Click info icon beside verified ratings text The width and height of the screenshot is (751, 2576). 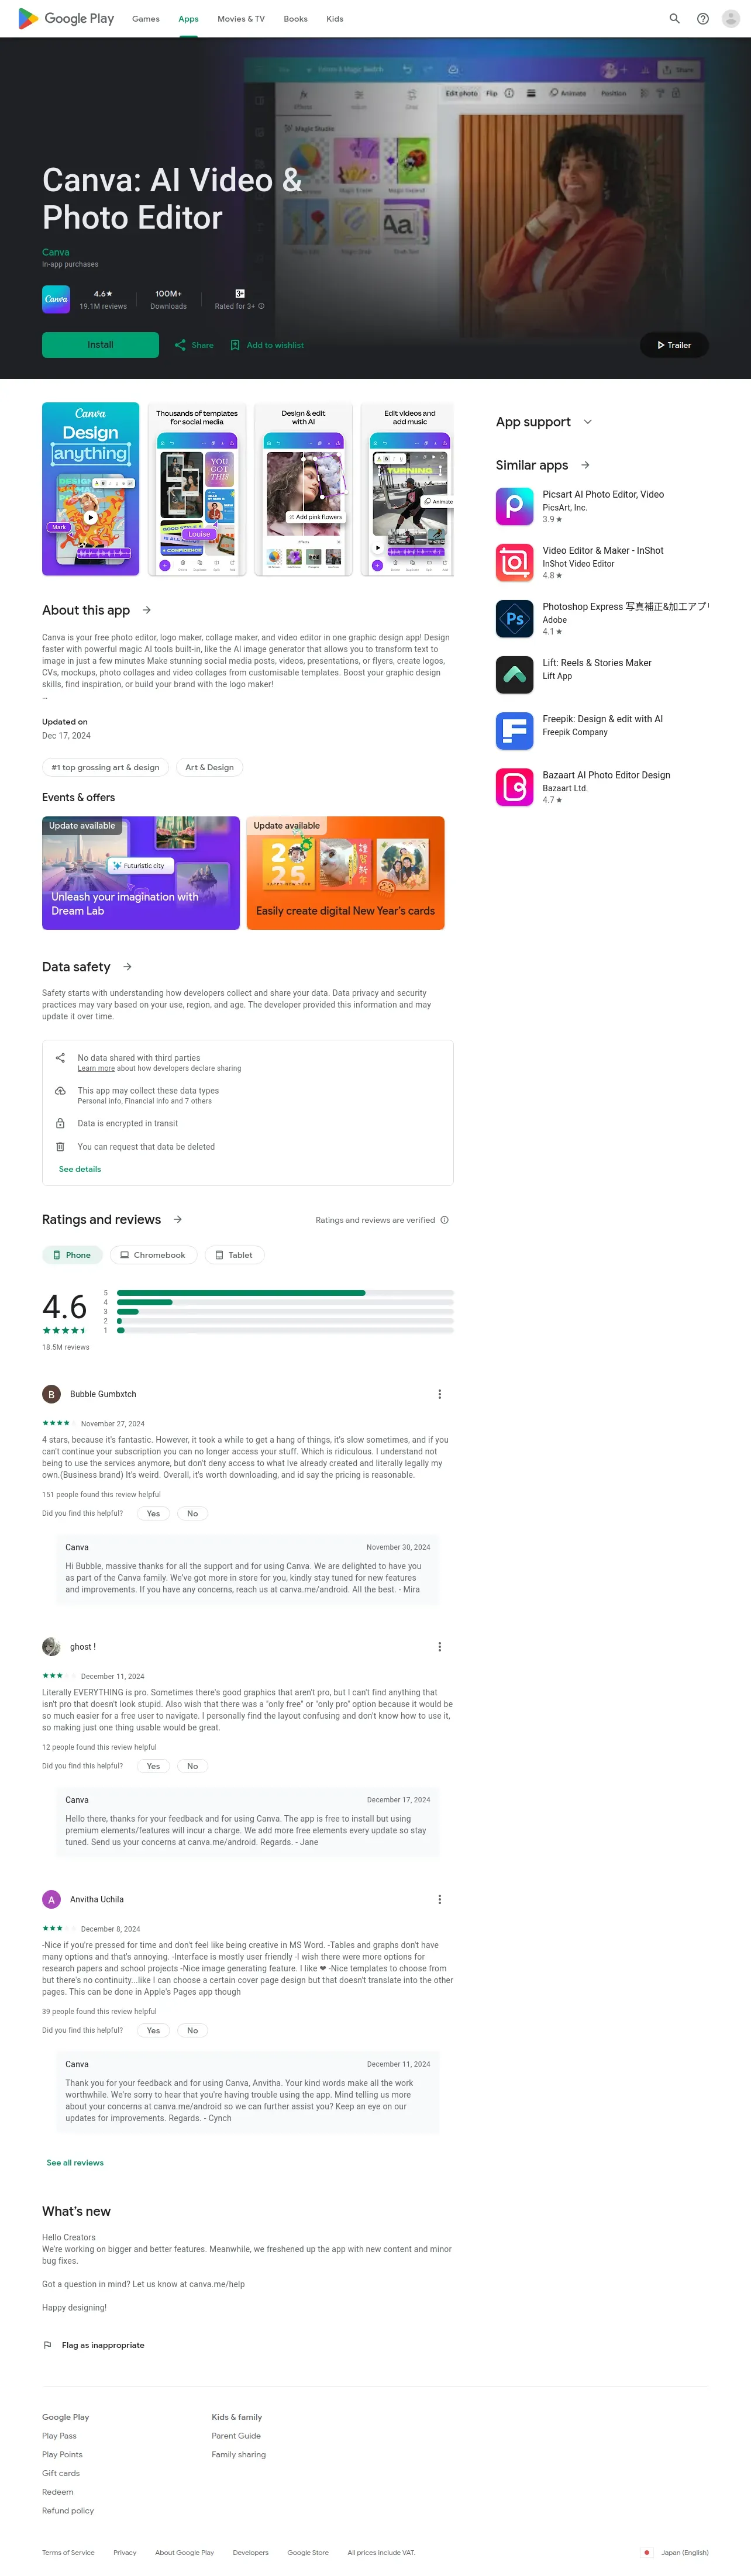[x=445, y=1220]
